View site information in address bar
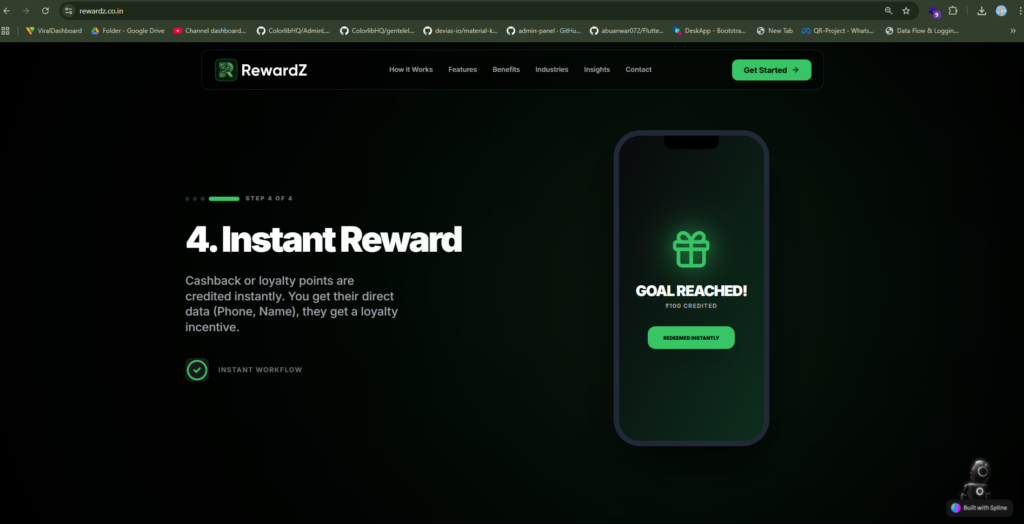Image resolution: width=1024 pixels, height=524 pixels. click(x=69, y=11)
